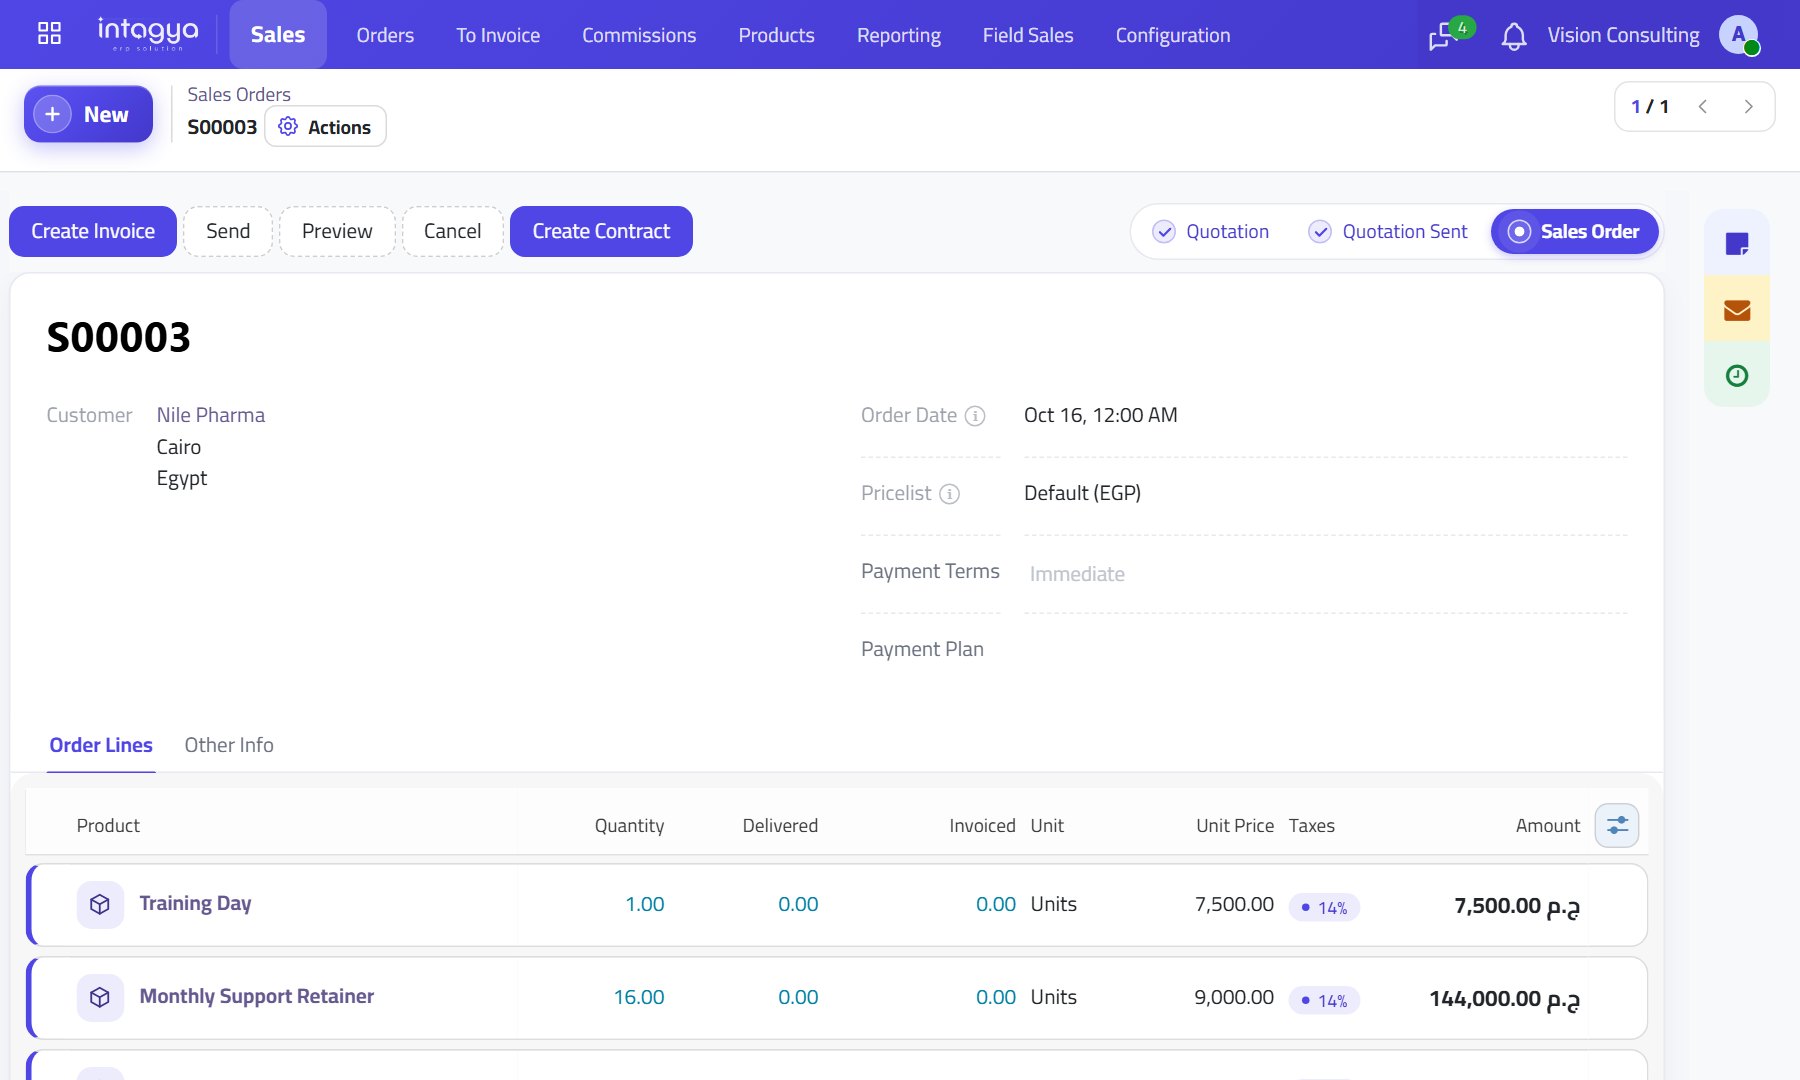Click the Actions gear icon
Viewport: 1800px width, 1080px height.
click(288, 127)
